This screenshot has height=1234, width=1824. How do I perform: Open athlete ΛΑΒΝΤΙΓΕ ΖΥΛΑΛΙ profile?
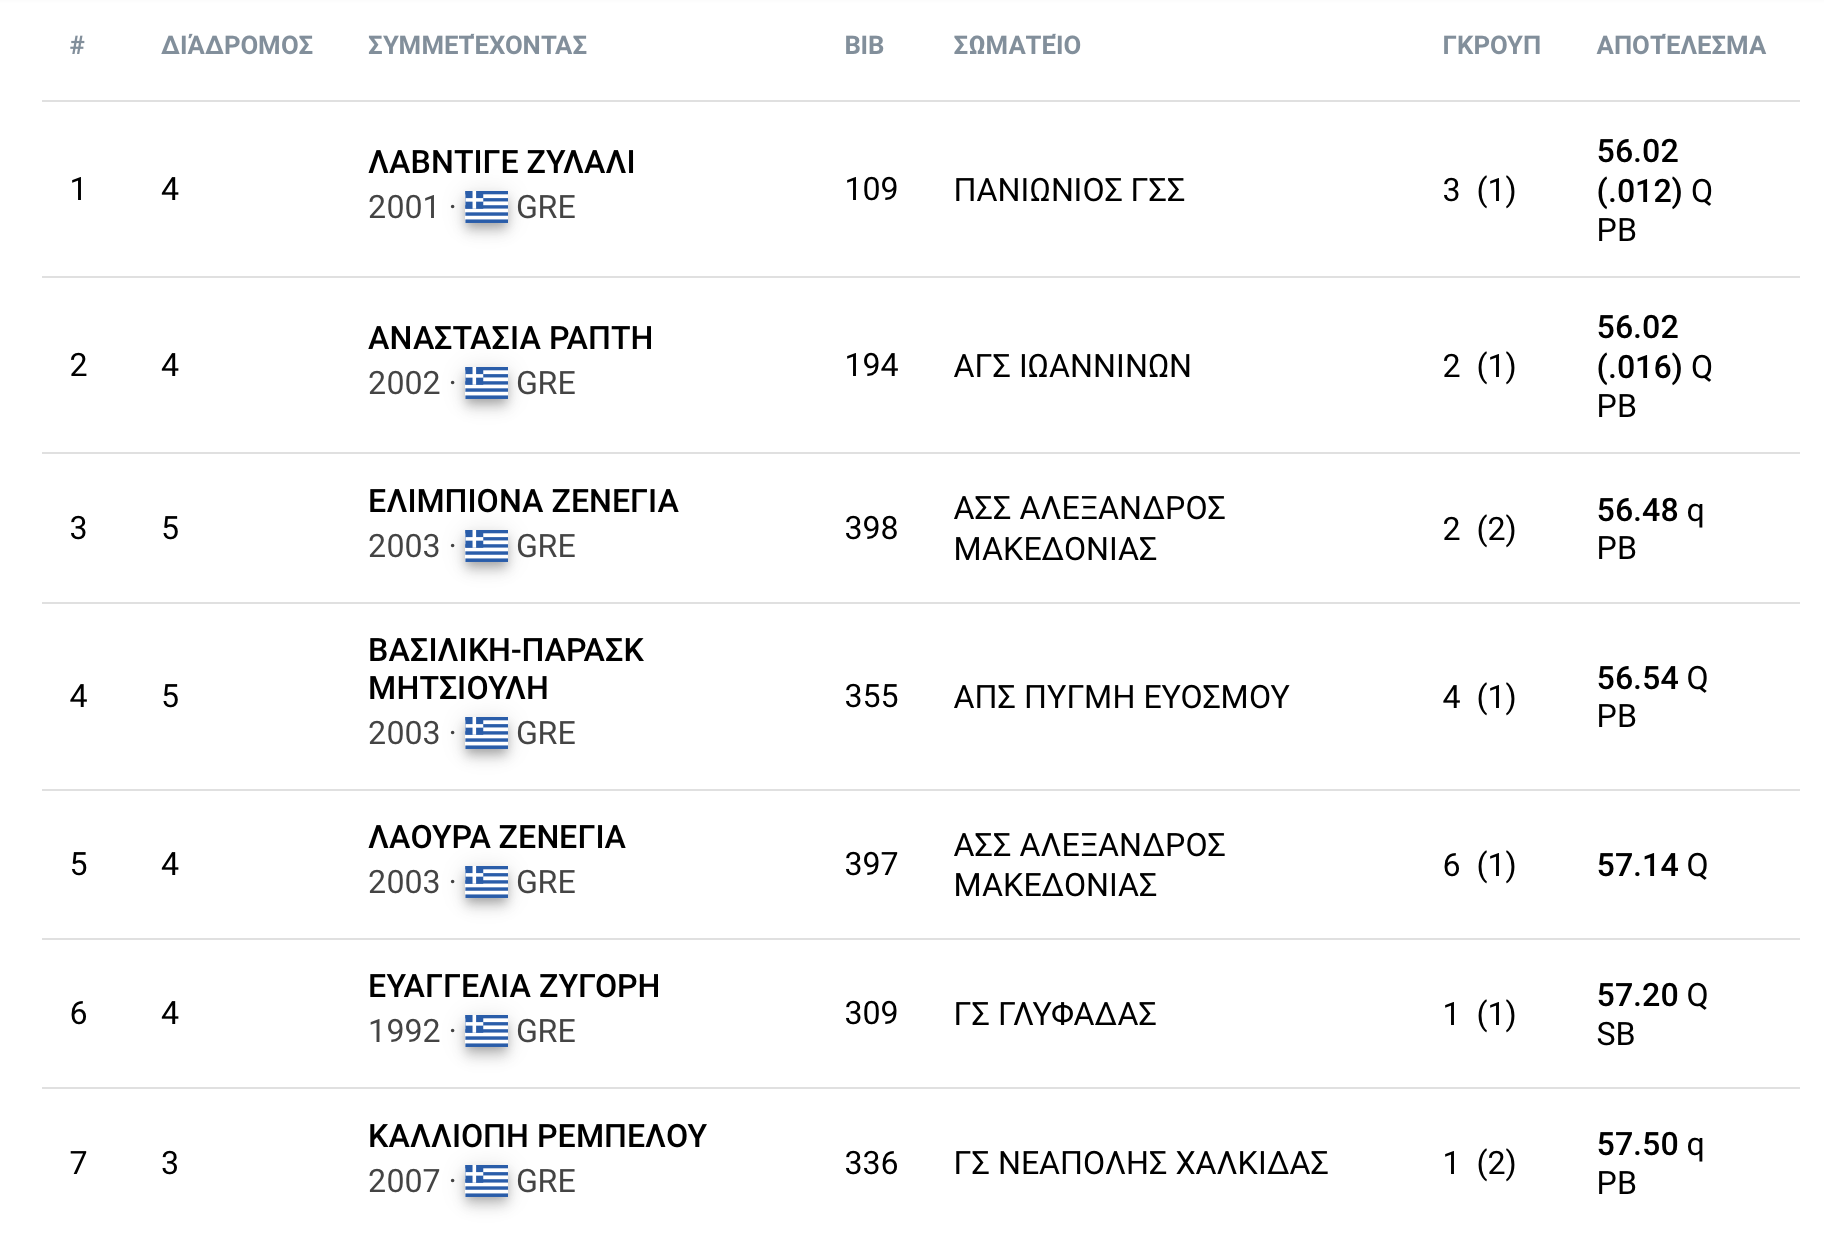[x=501, y=162]
